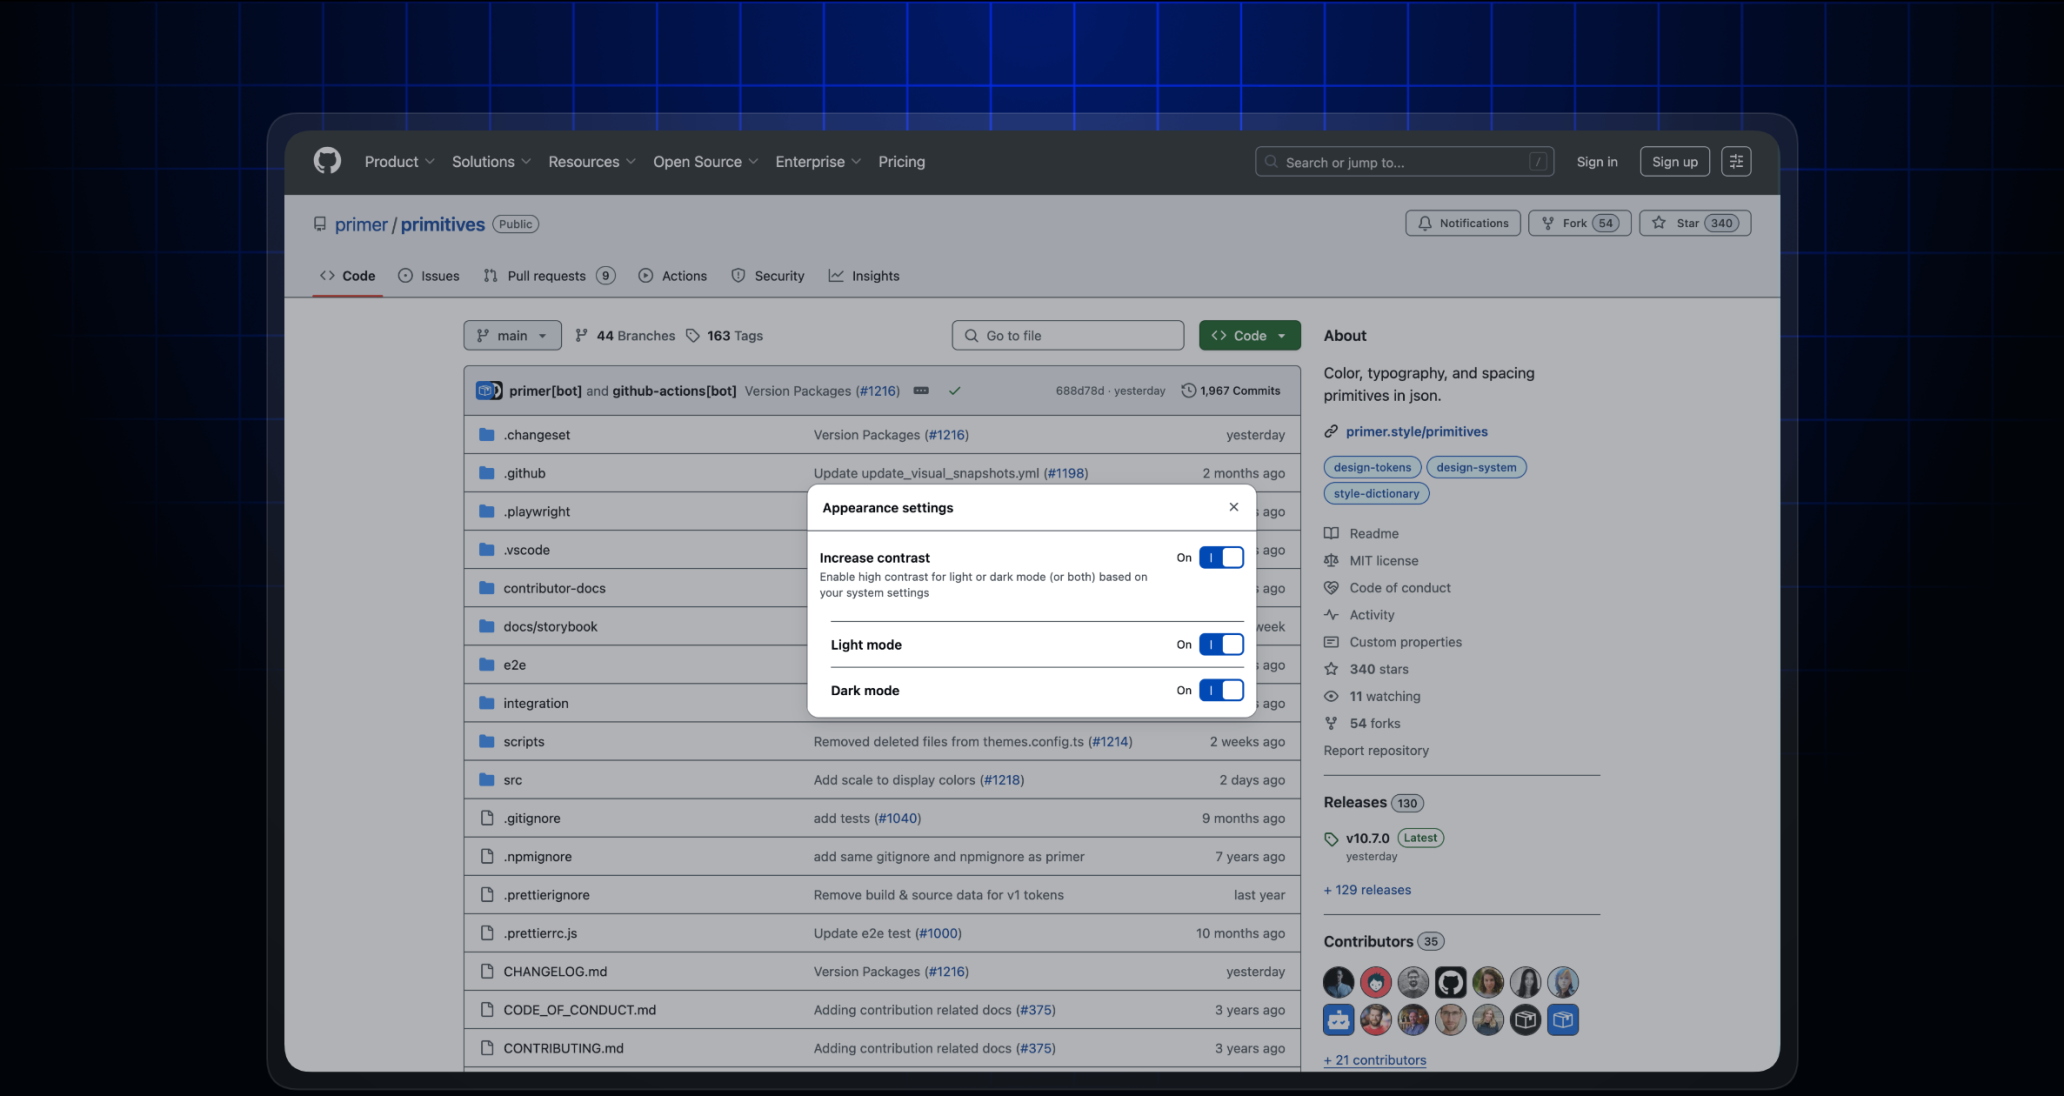The width and height of the screenshot is (2064, 1096).
Task: Click the MIT license scale icon
Action: click(1331, 561)
